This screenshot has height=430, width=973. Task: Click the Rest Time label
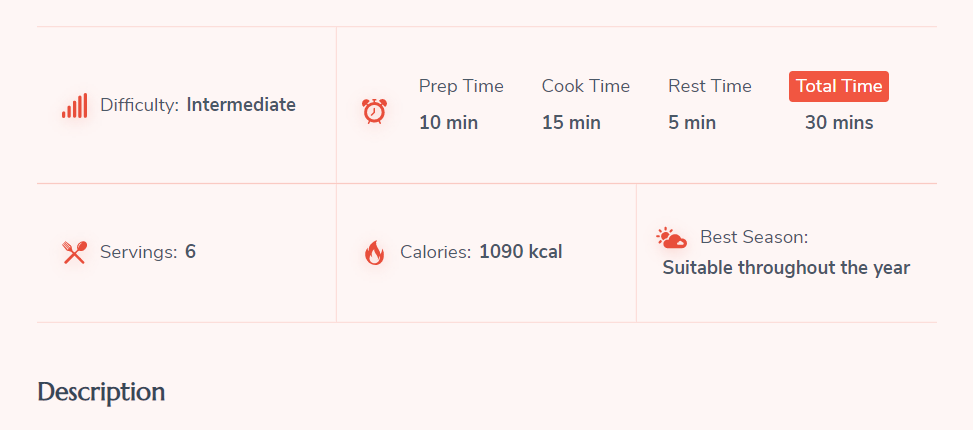pos(710,86)
